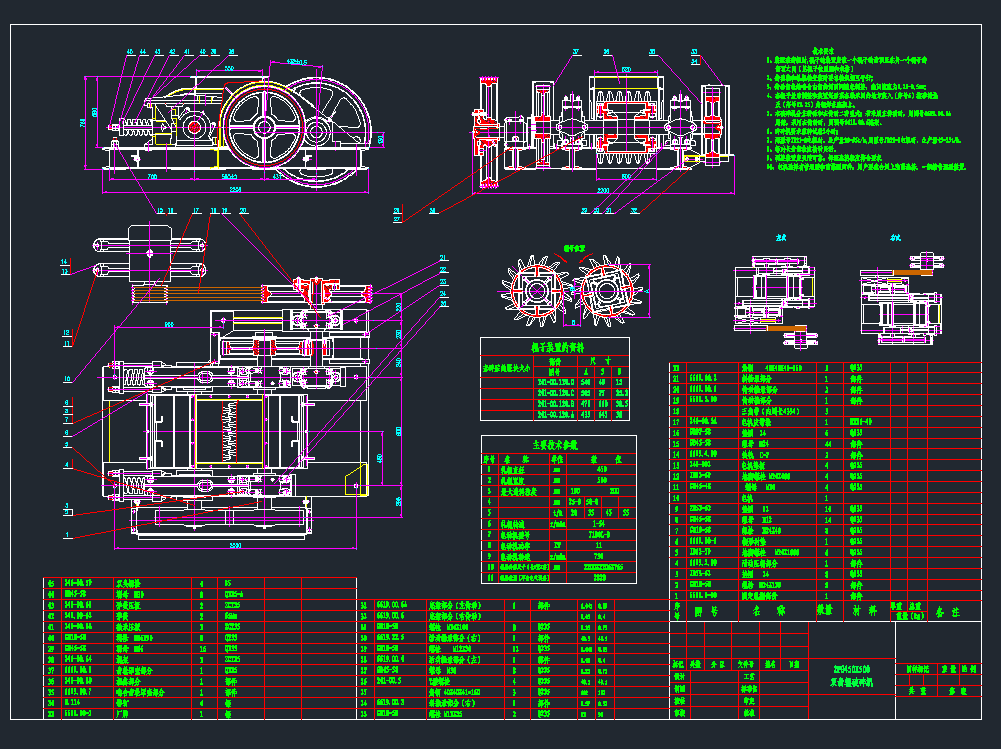Click part balloon number 37 above the section view
Image resolution: width=1001 pixels, height=749 pixels.
tap(576, 50)
